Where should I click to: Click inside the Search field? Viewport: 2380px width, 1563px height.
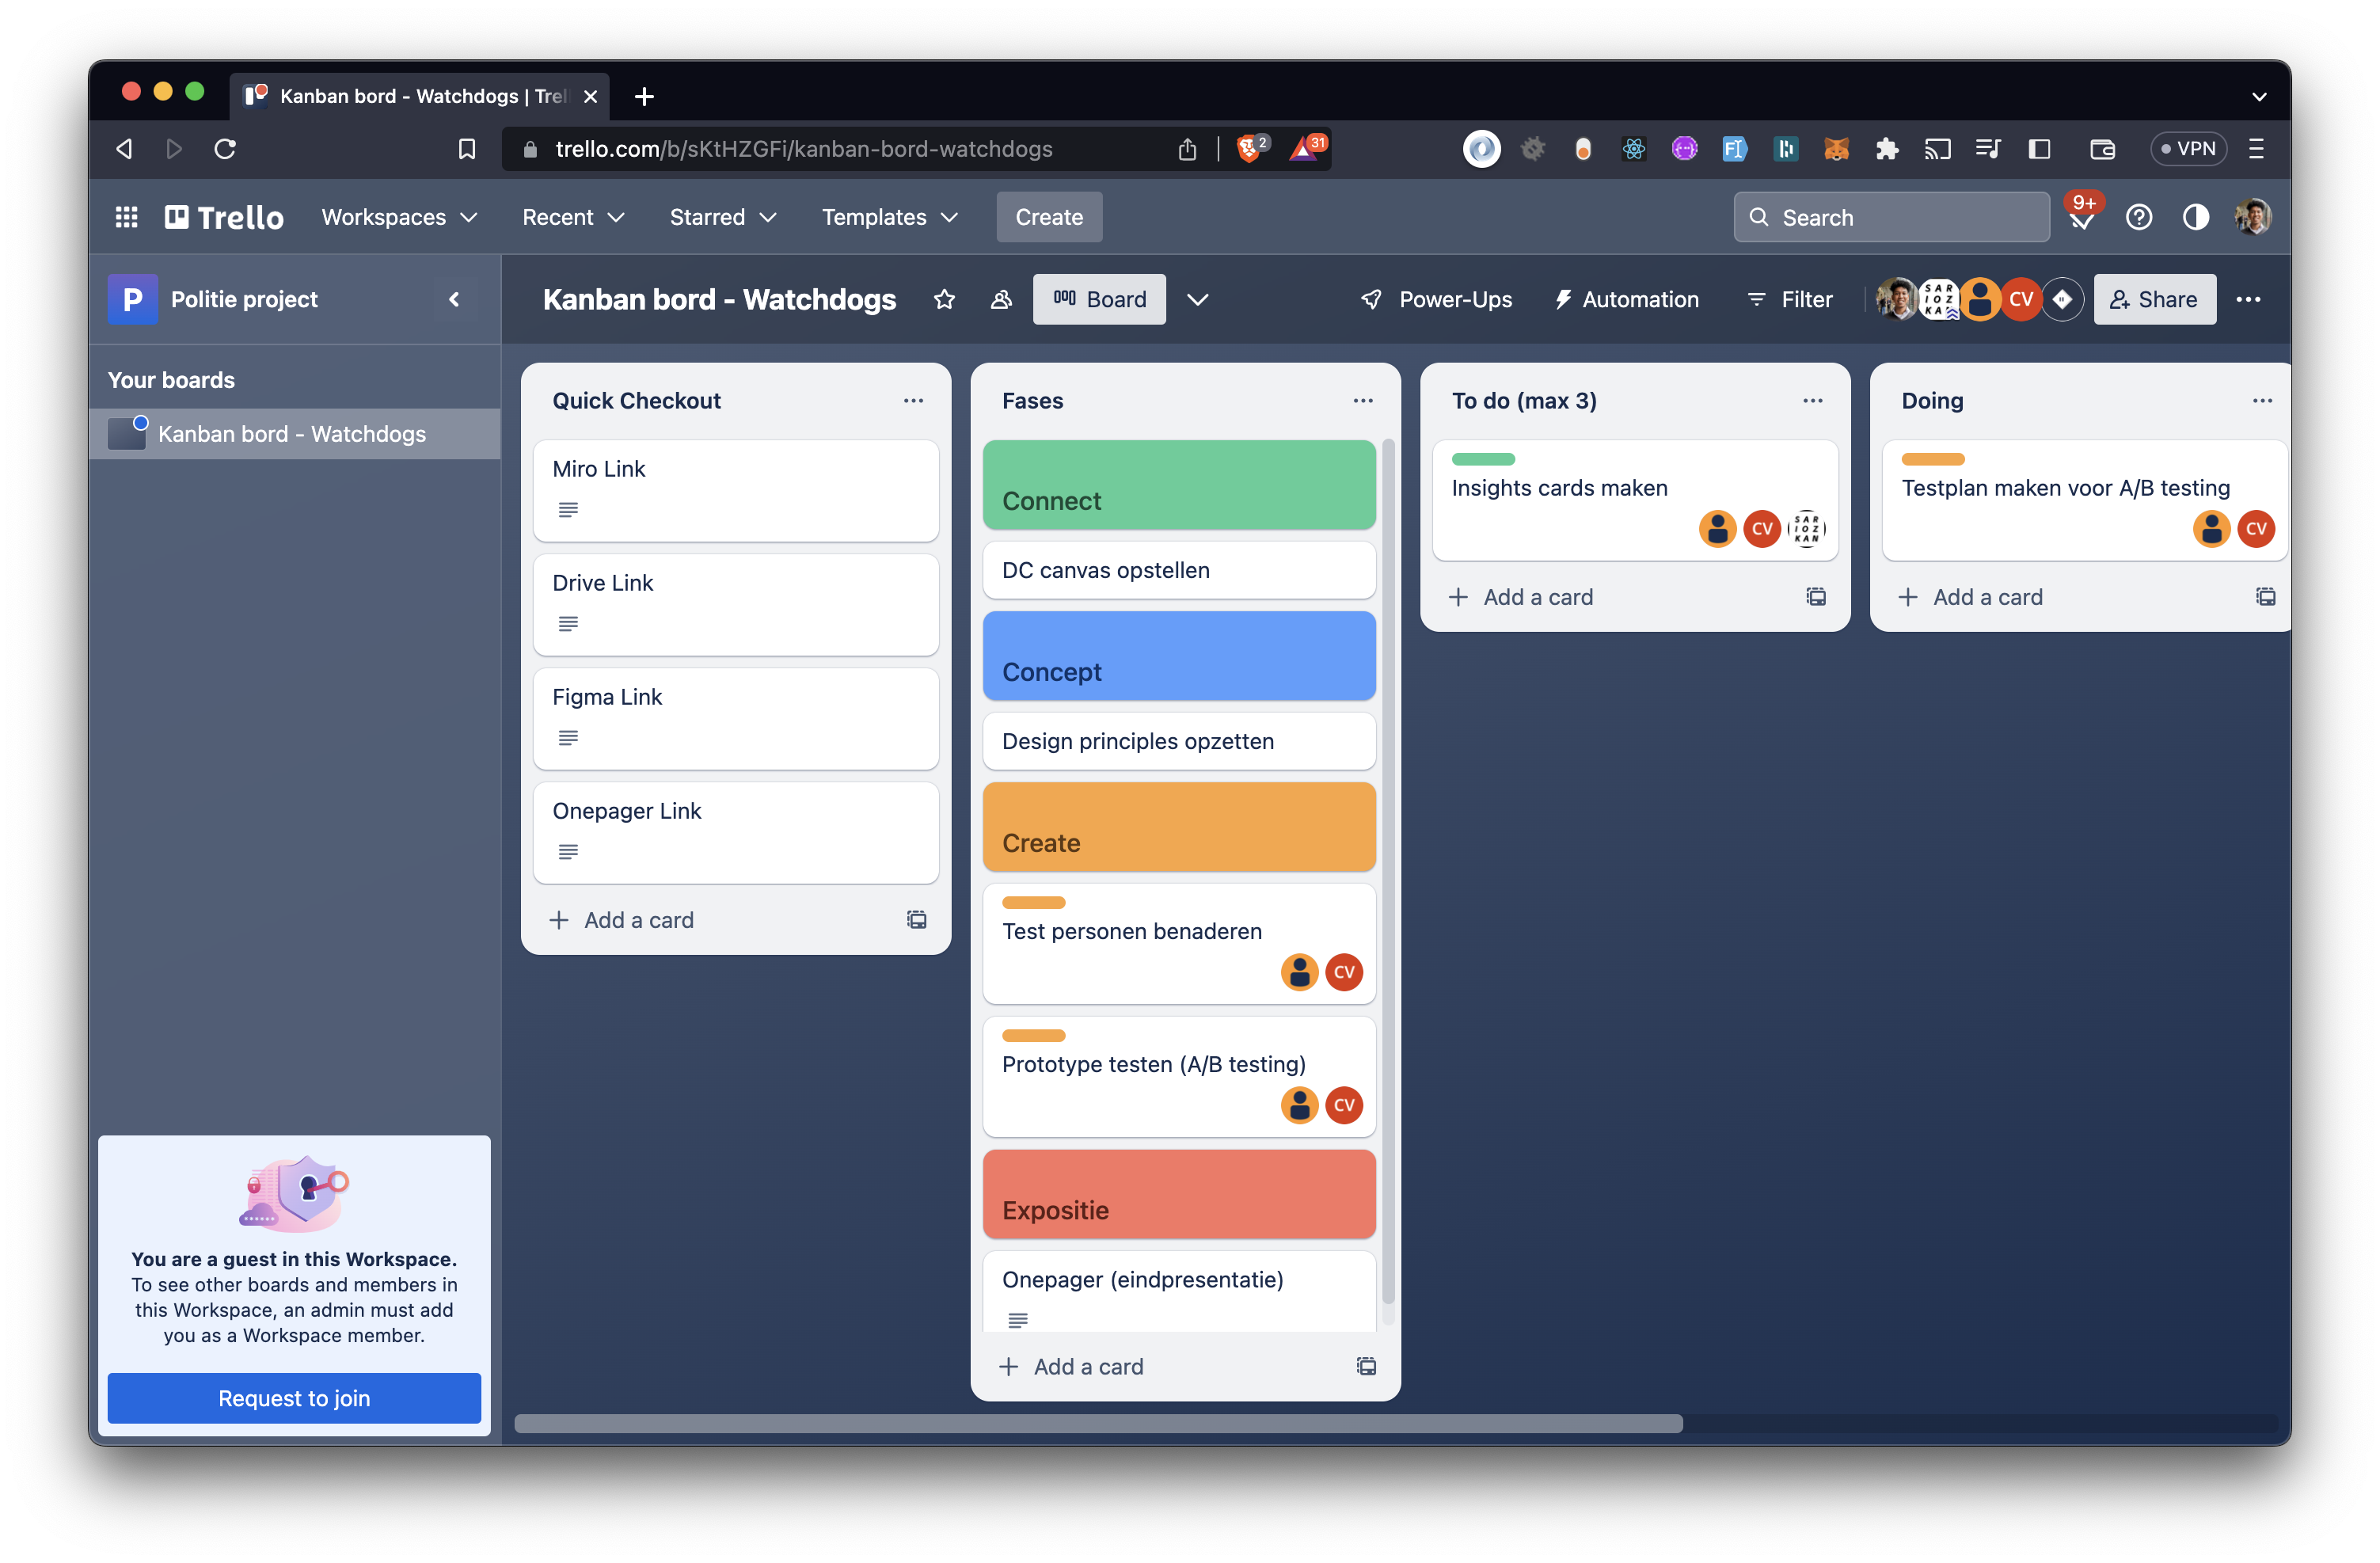[x=1890, y=217]
